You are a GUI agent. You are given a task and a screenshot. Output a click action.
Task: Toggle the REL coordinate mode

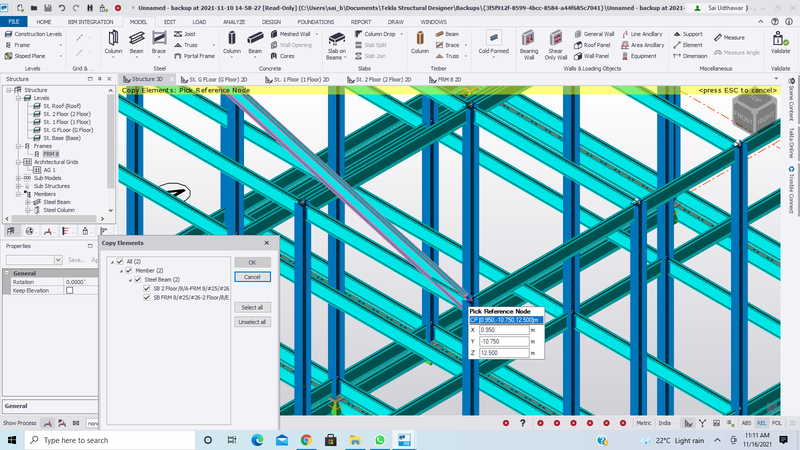[761, 423]
